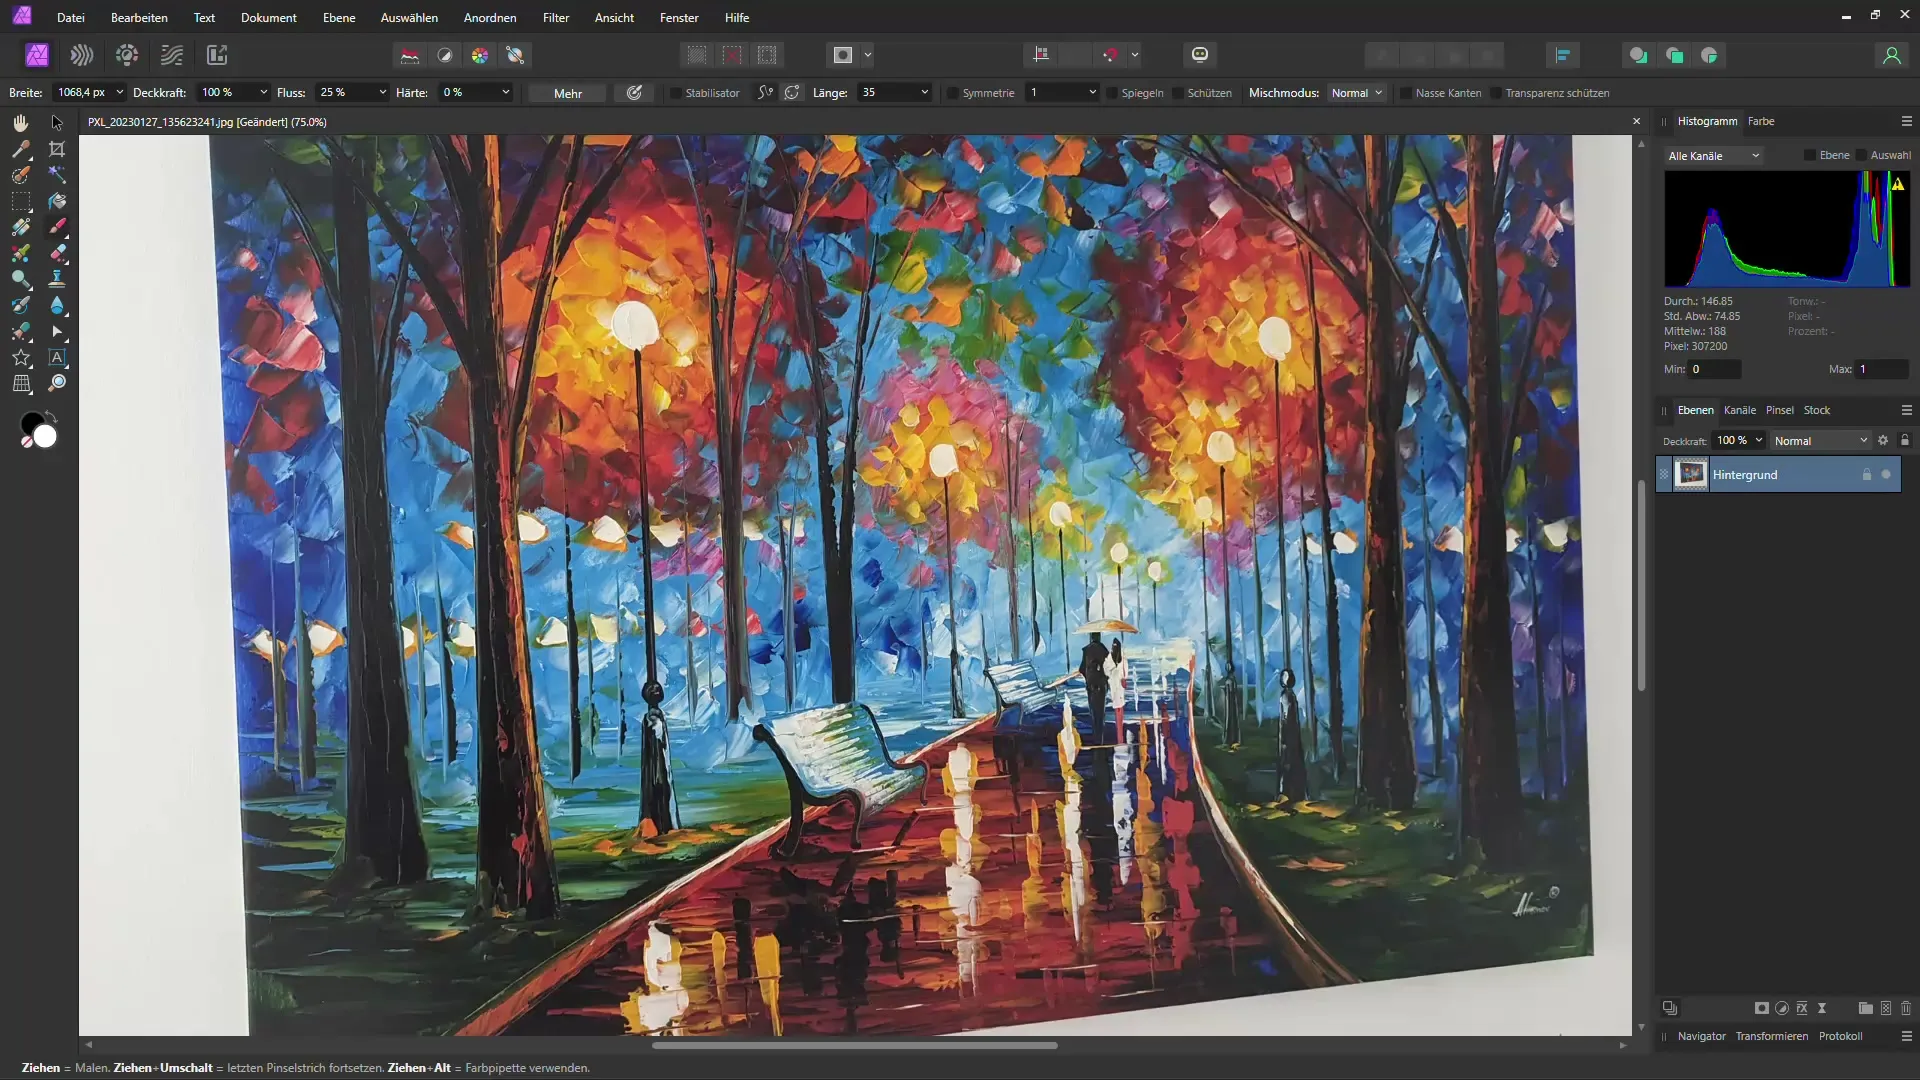1920x1080 pixels.
Task: Select the Hand view tool
Action: point(21,122)
